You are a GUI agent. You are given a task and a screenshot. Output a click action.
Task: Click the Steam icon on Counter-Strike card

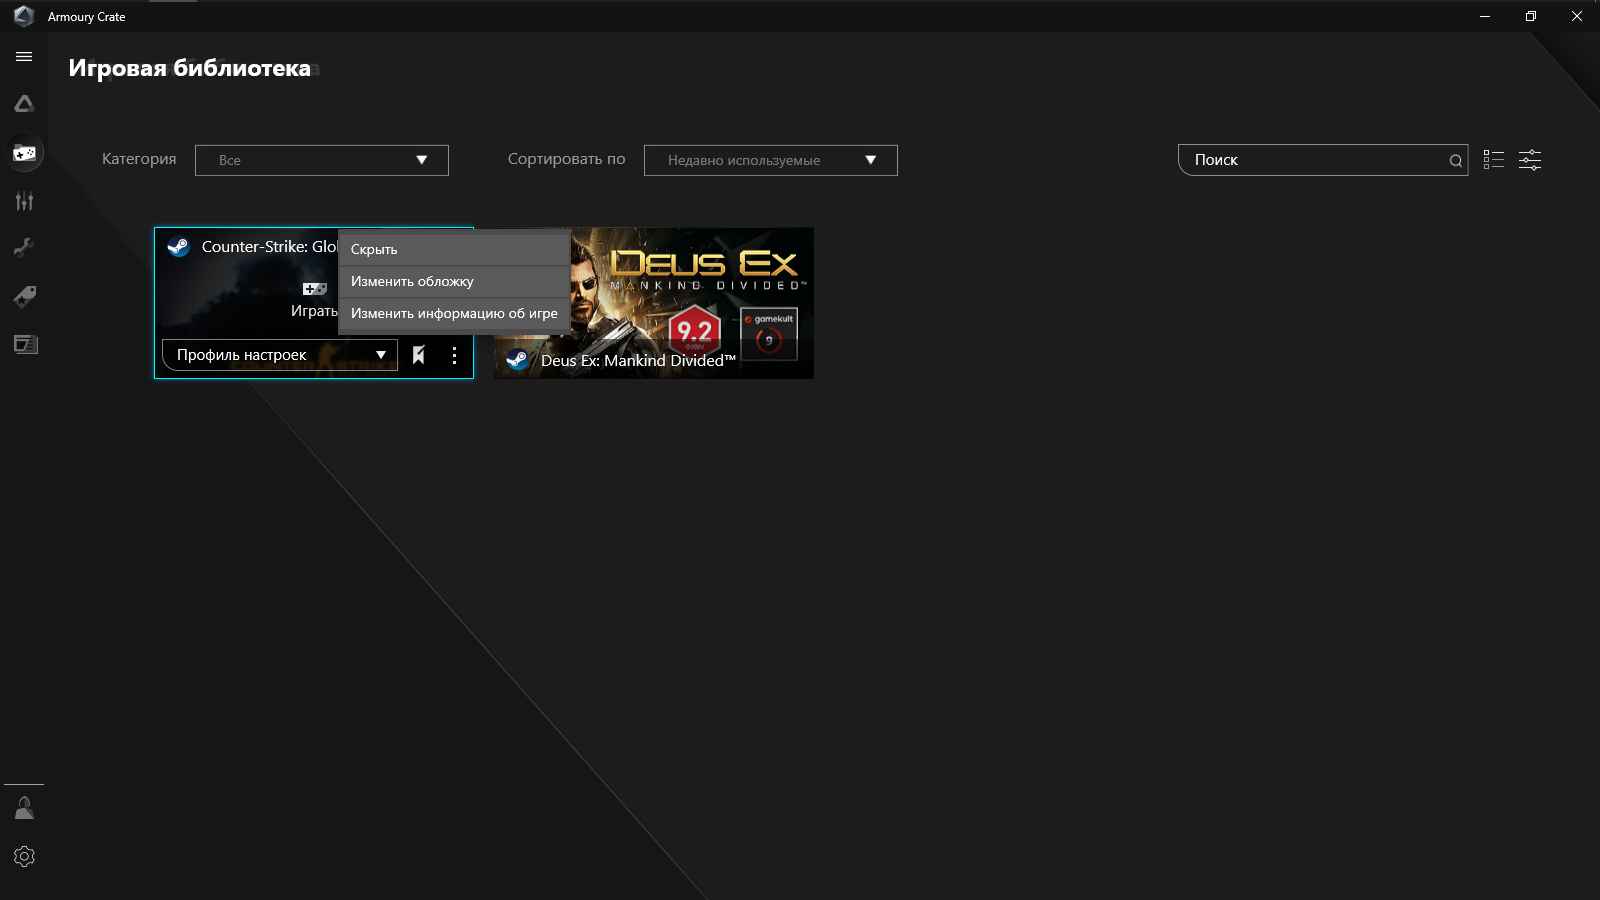179,247
